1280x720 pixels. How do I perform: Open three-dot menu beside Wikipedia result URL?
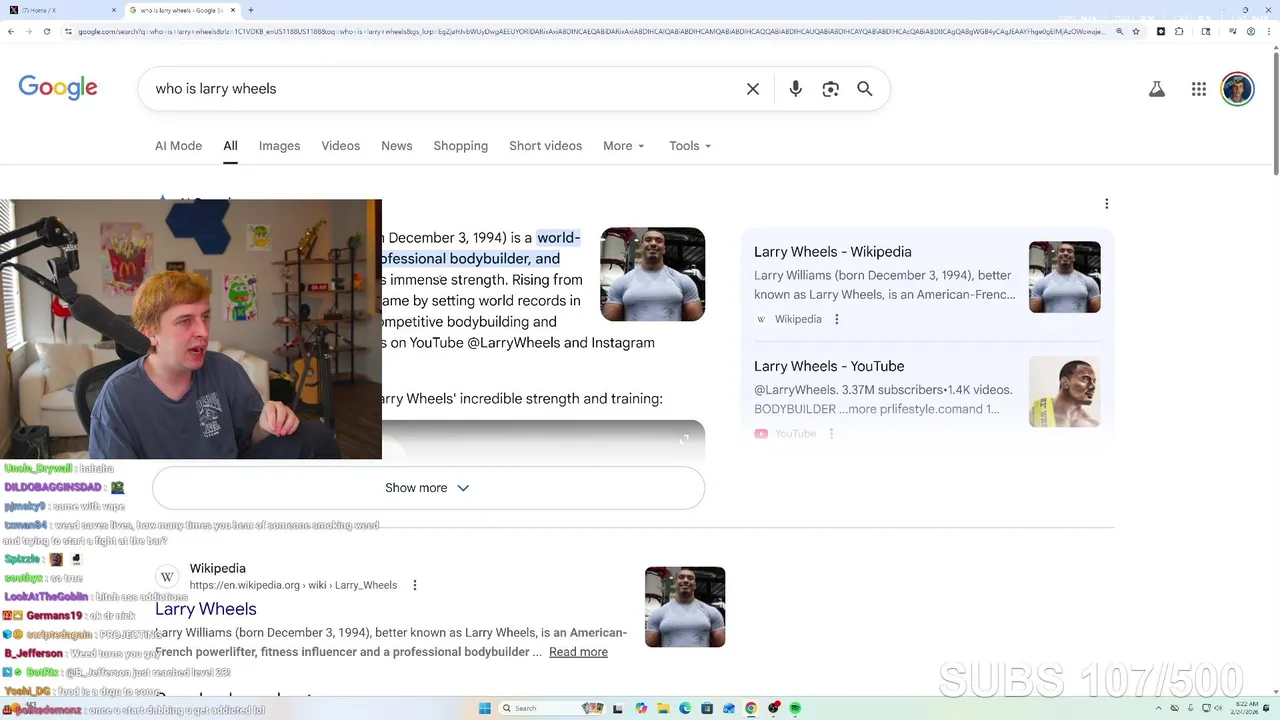(x=415, y=585)
